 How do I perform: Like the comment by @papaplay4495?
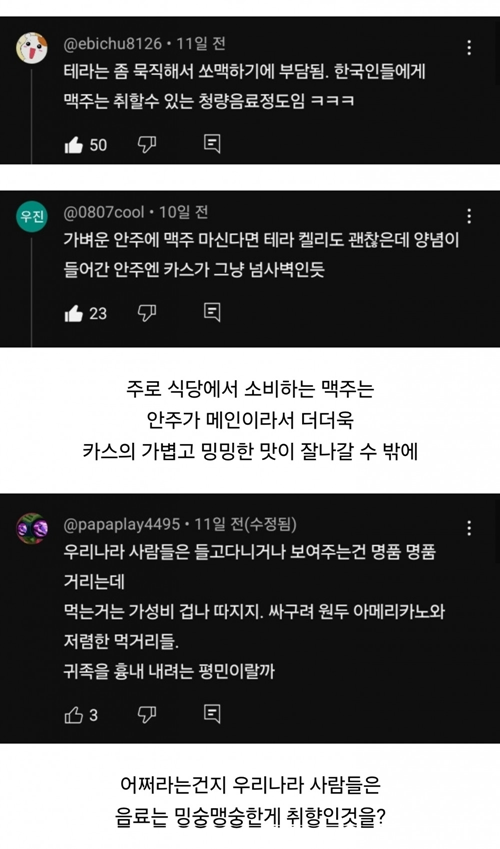click(74, 715)
